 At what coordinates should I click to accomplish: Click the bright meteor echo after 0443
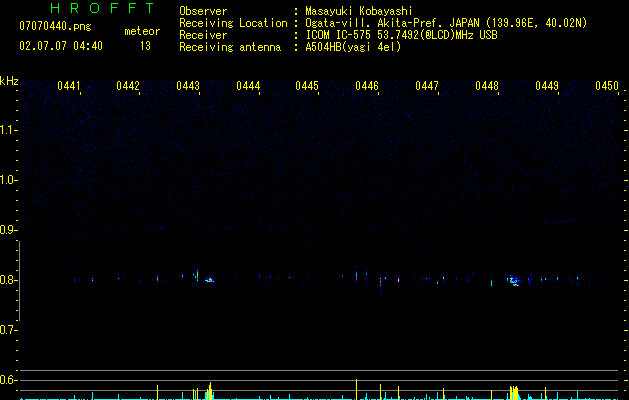tap(209, 280)
